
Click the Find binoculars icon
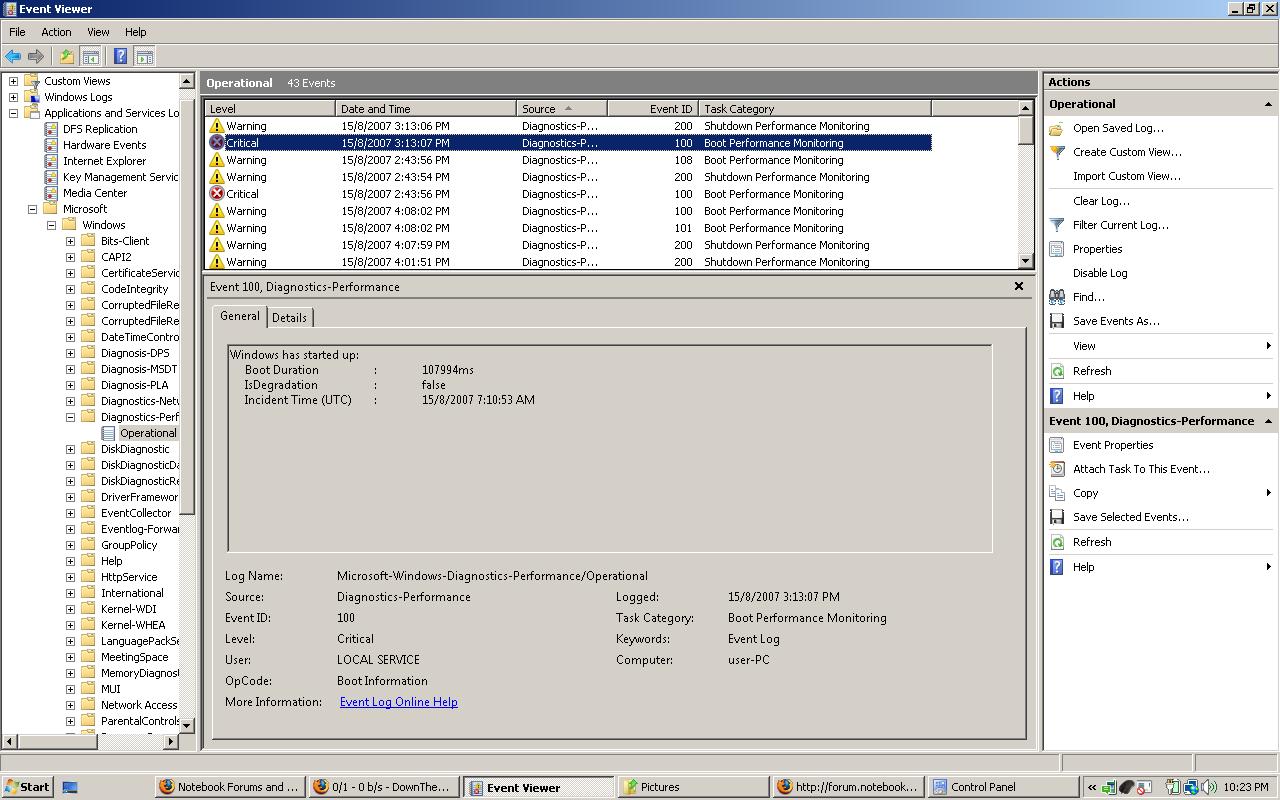1057,297
